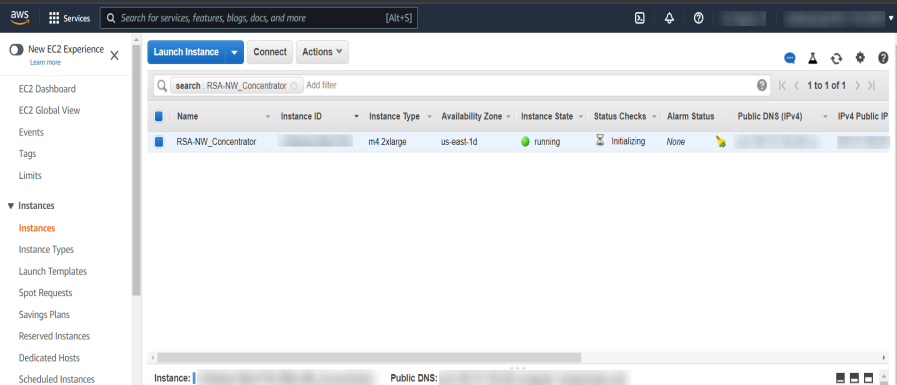The width and height of the screenshot is (897, 385).
Task: Click the m4.2xlarge instance type cell
Action: [x=387, y=141]
